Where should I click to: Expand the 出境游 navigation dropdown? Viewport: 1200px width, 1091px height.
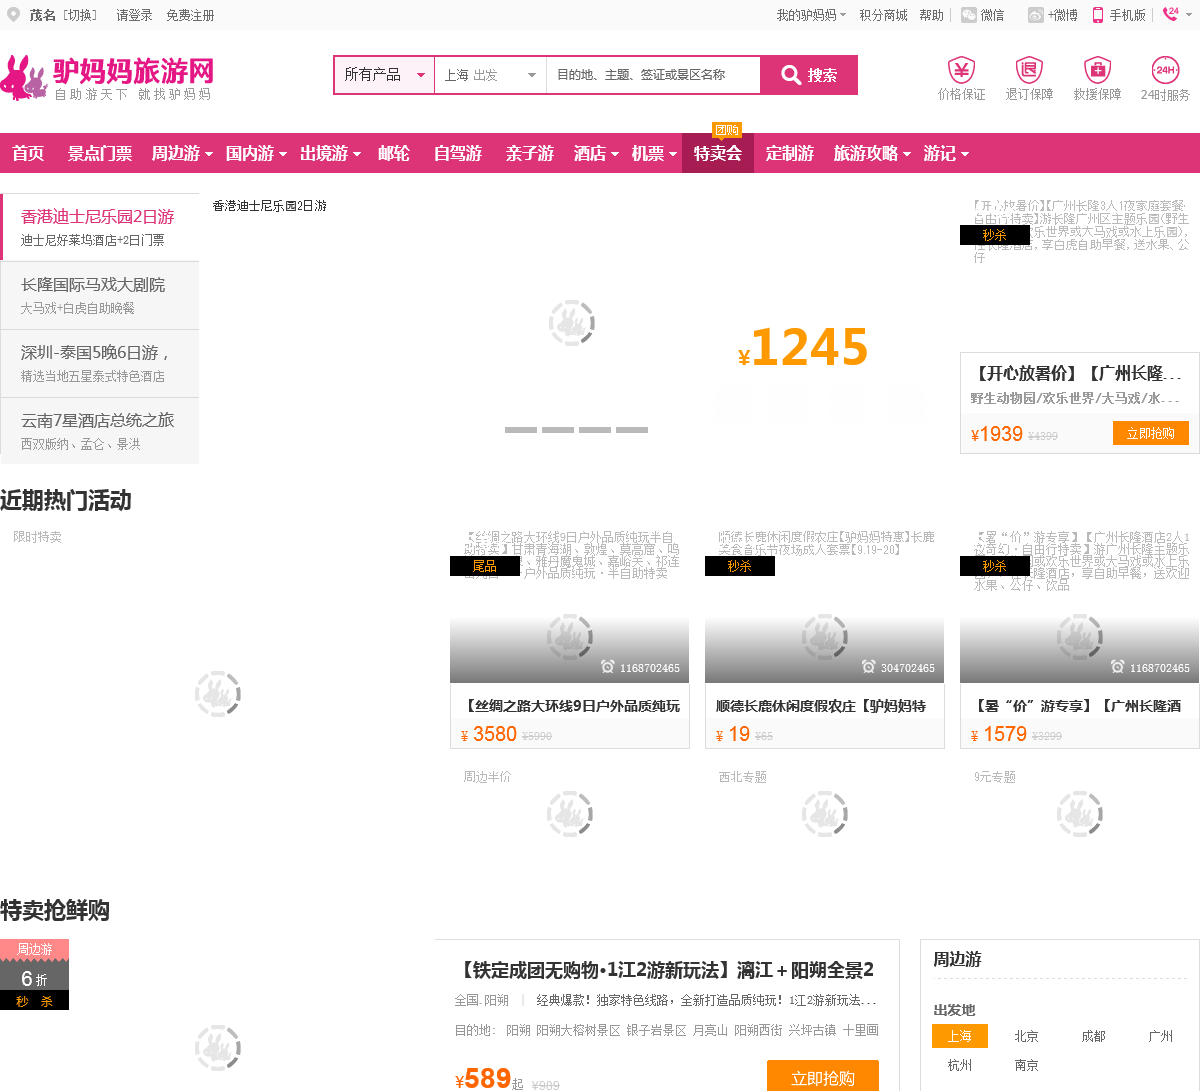tap(330, 153)
